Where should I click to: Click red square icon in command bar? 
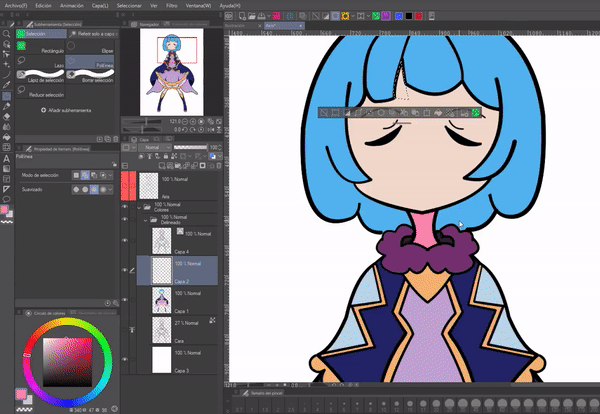(x=419, y=16)
